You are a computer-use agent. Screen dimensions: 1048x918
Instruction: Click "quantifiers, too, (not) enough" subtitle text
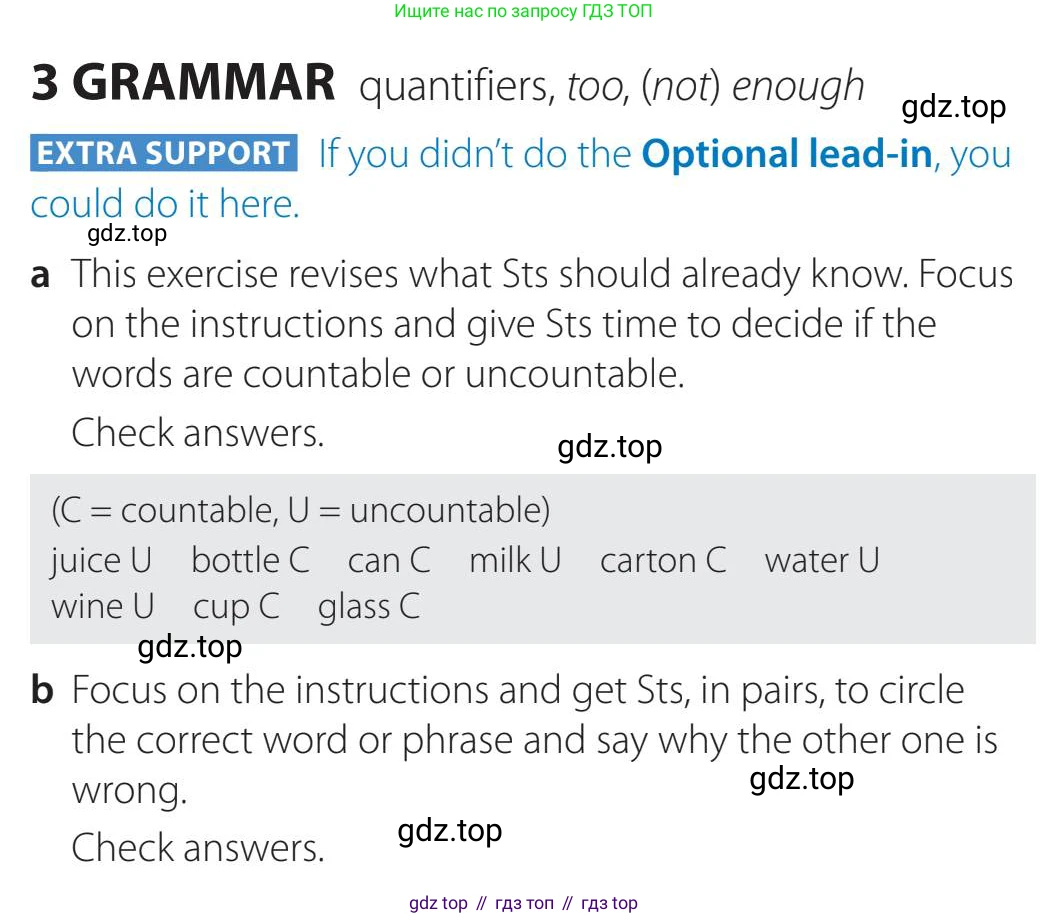[x=611, y=87]
